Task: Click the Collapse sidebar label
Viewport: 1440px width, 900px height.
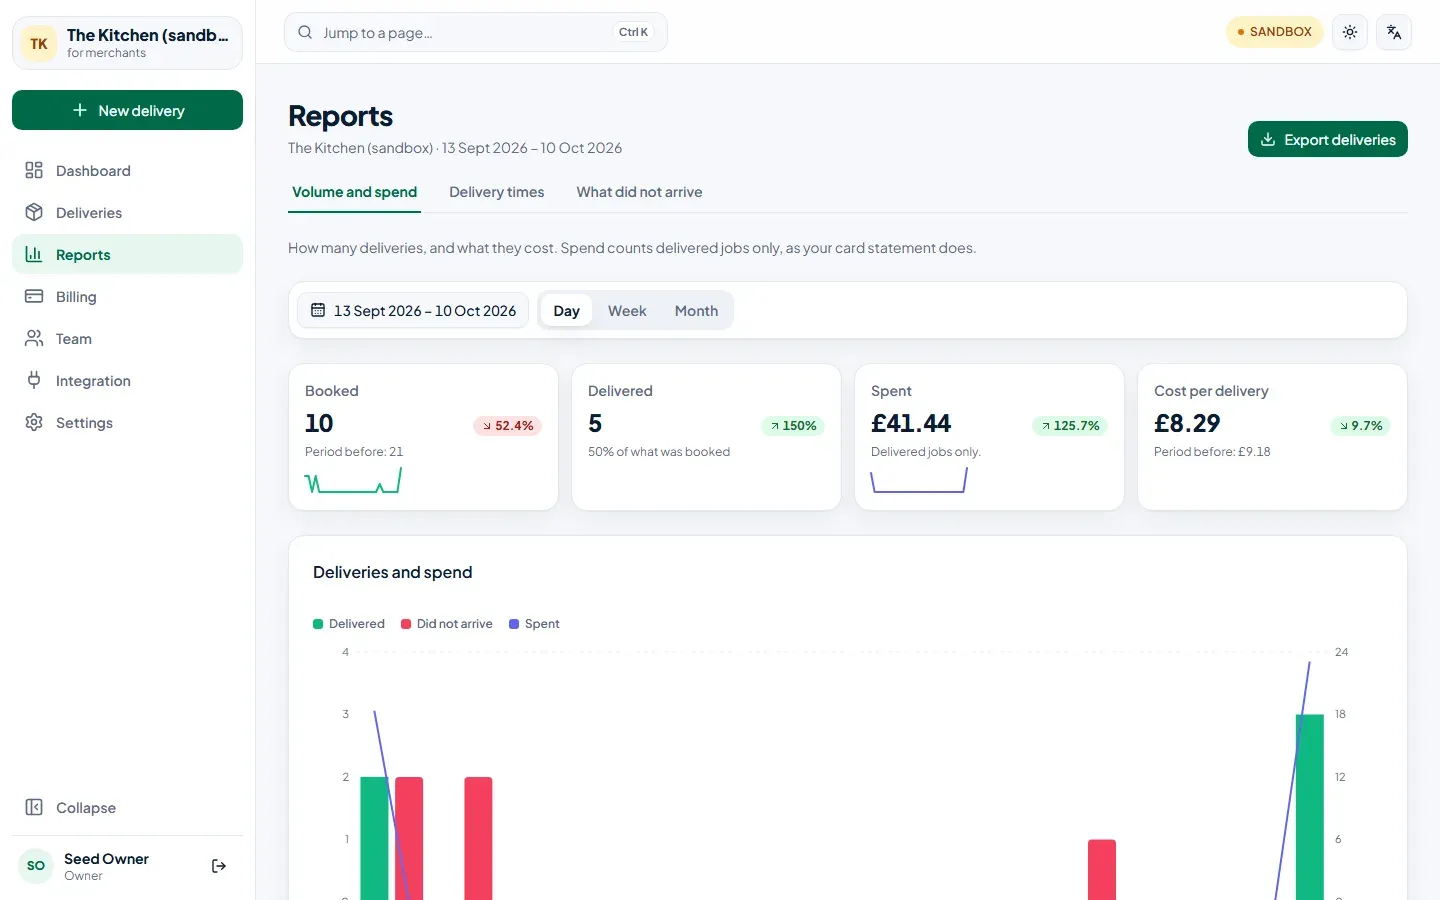Action: point(86,808)
